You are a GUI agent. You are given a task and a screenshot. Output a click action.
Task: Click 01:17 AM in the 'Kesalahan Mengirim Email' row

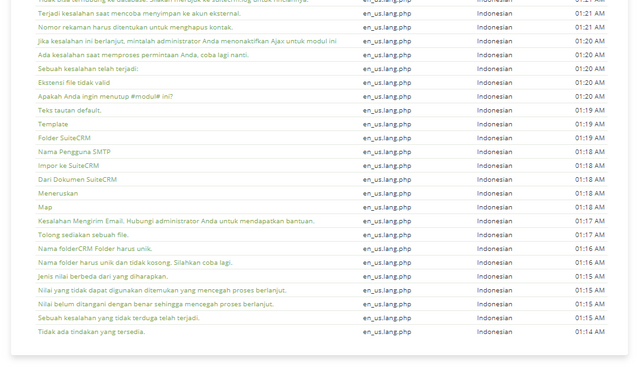(590, 222)
